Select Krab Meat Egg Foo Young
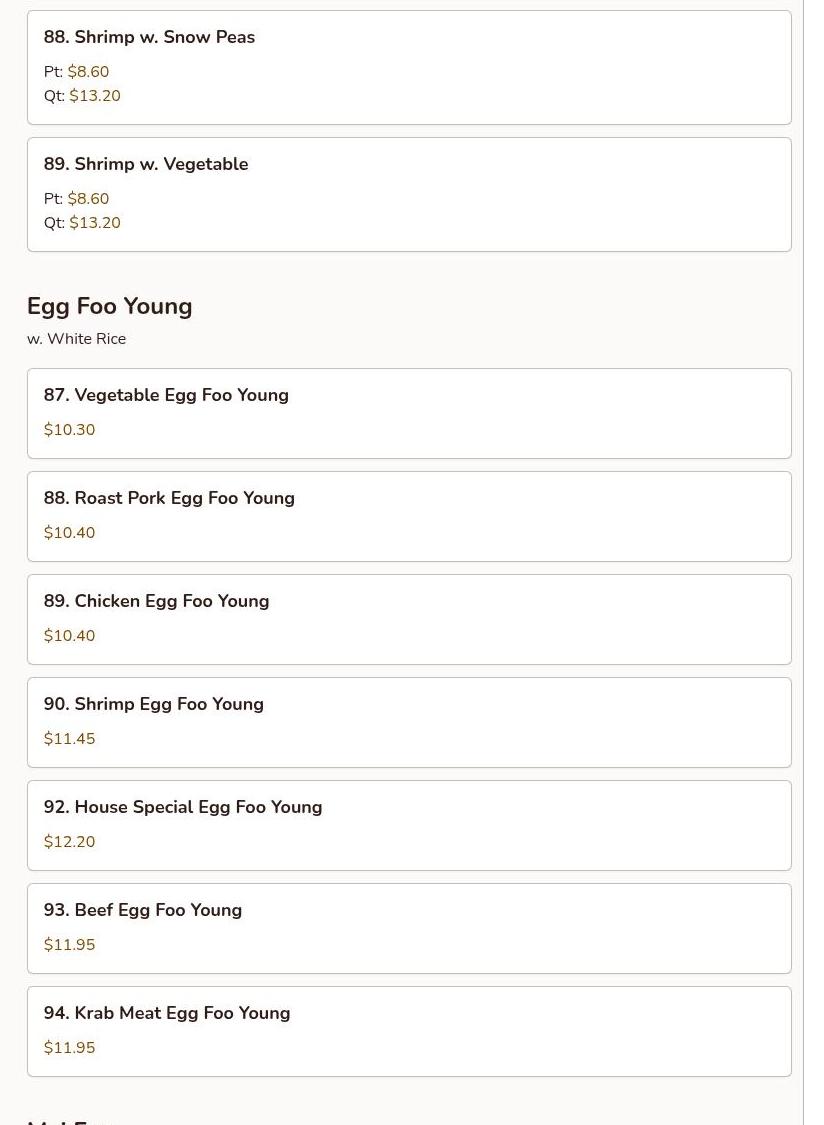 coord(167,1013)
